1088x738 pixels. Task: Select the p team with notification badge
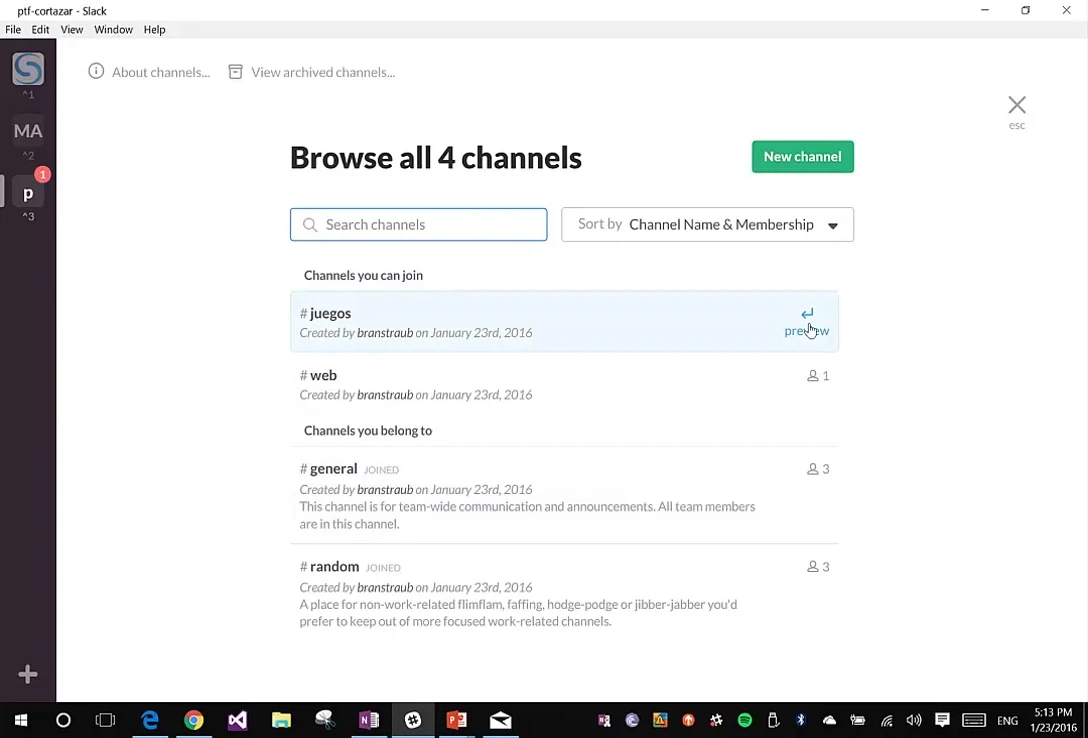tap(28, 193)
